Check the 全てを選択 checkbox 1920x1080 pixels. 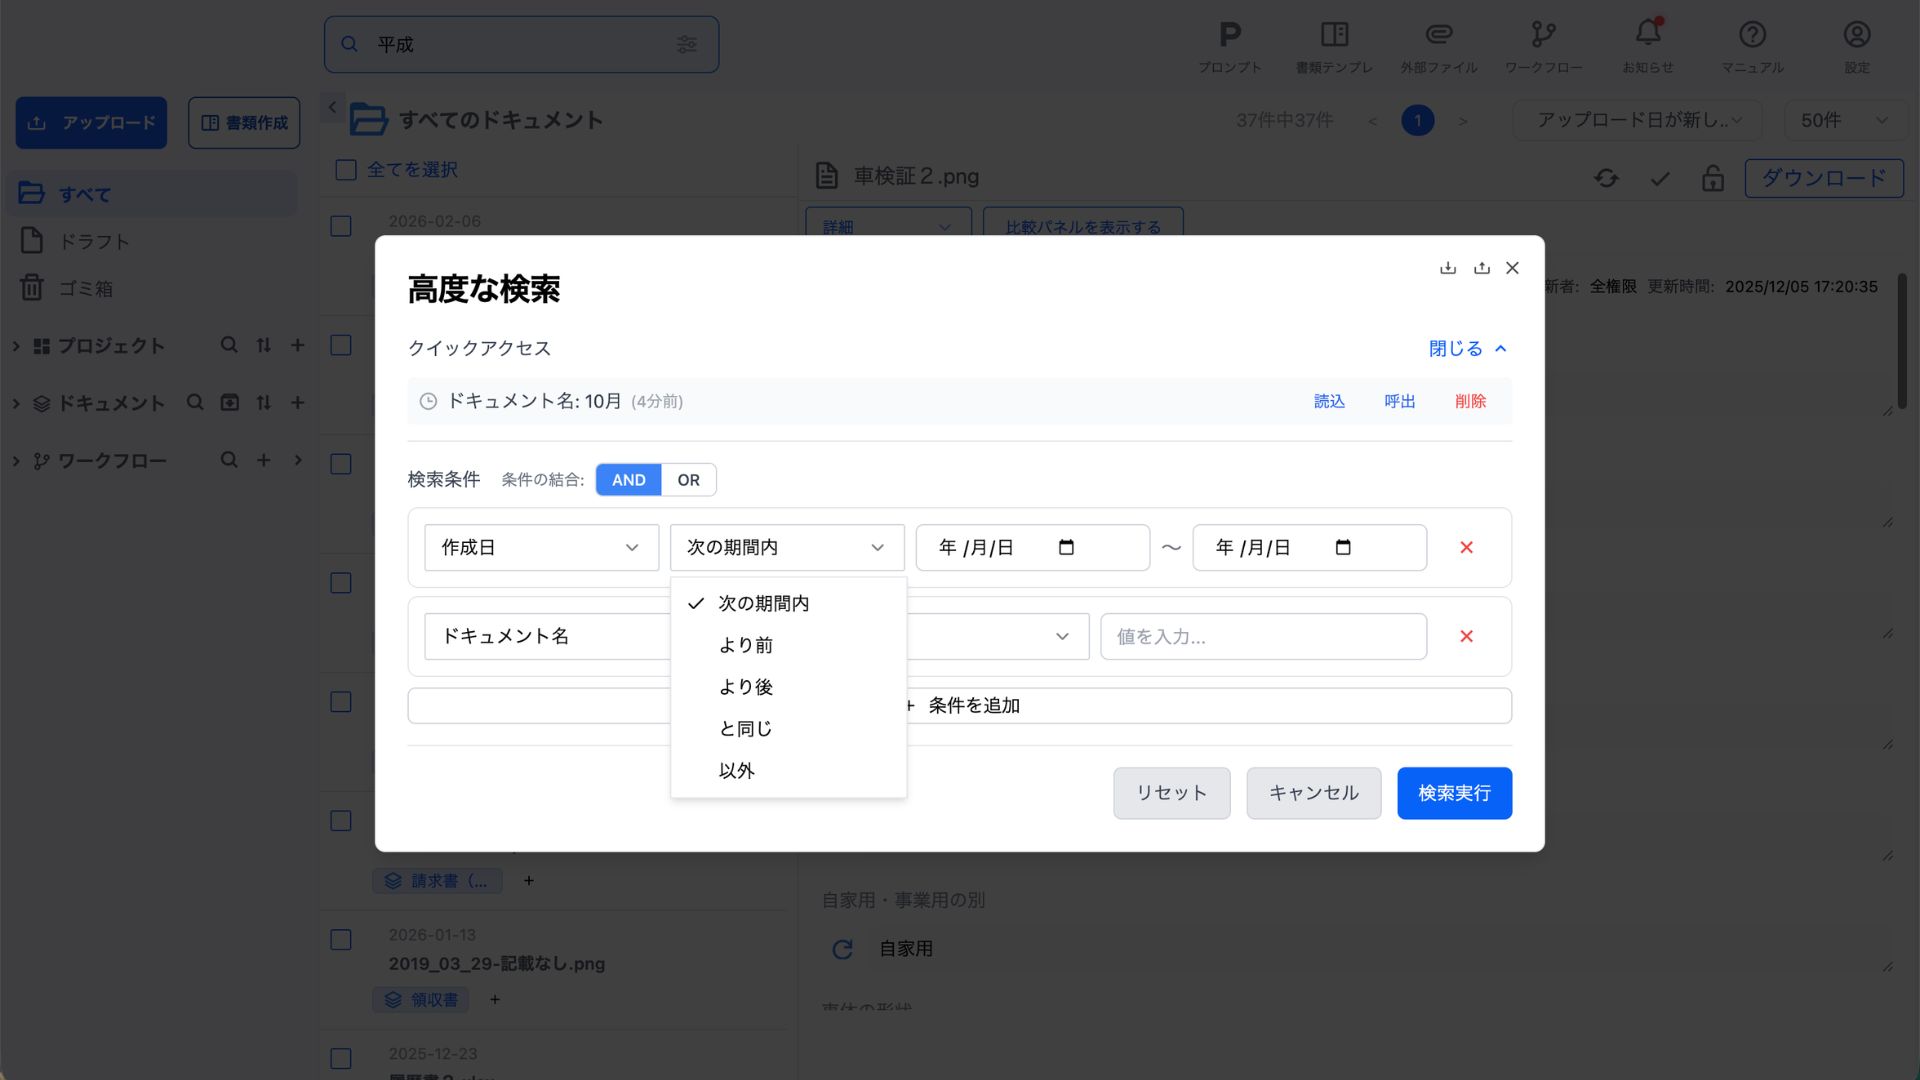(x=346, y=170)
